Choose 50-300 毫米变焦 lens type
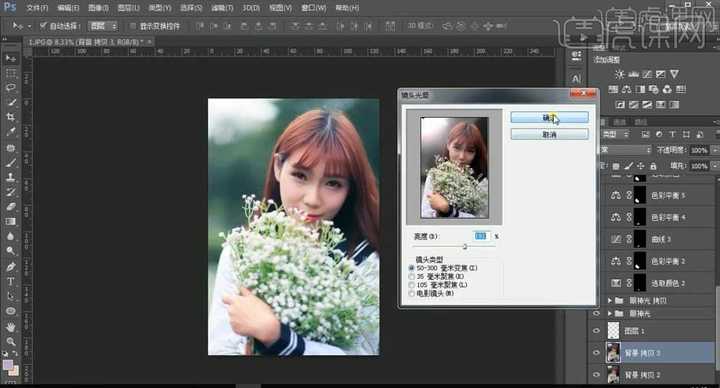Viewport: 720px width, 388px height. pyautogui.click(x=411, y=268)
